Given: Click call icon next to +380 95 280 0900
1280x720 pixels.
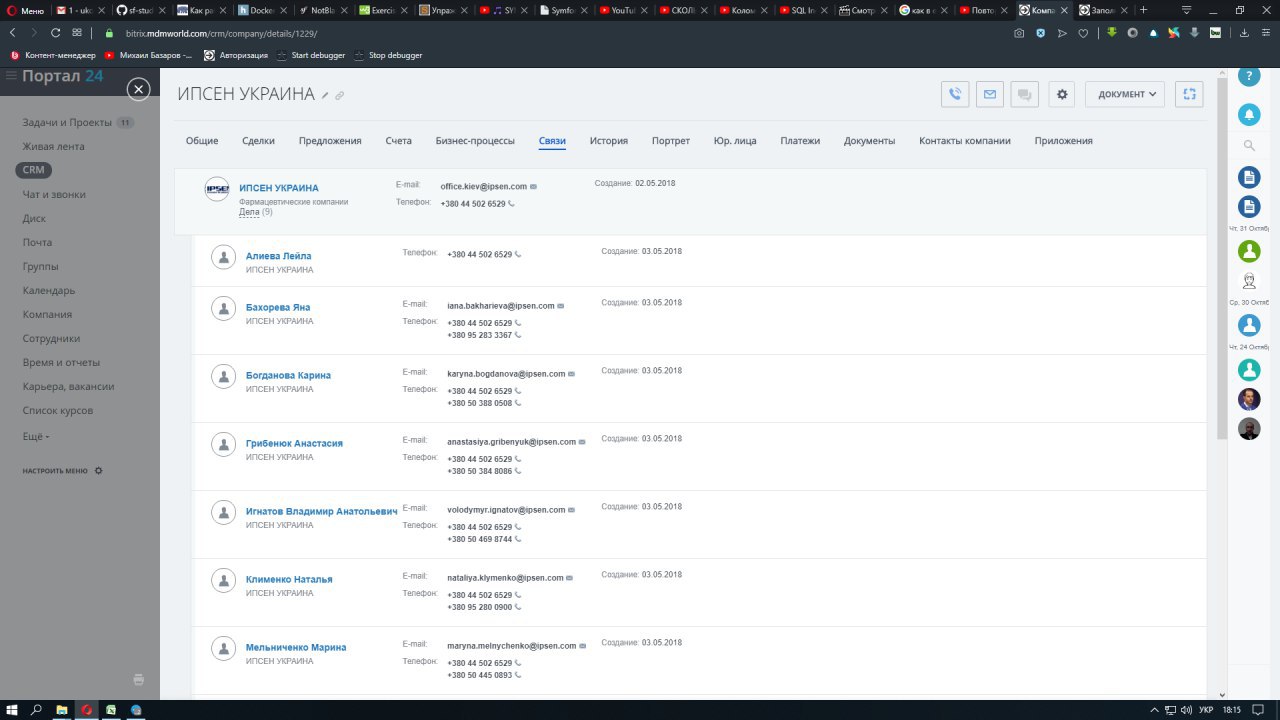Looking at the screenshot, I should point(518,607).
